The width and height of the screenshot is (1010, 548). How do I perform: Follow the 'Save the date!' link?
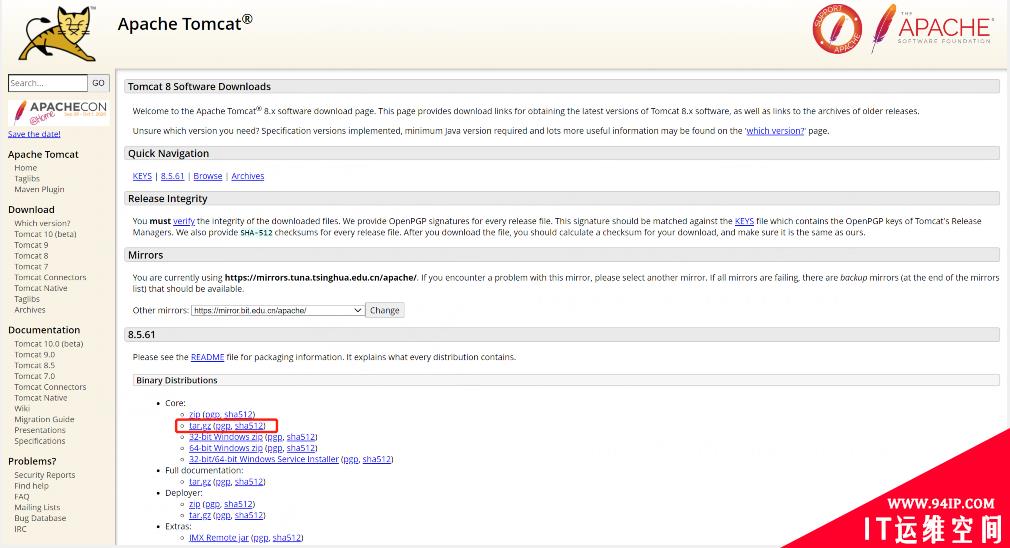point(34,134)
